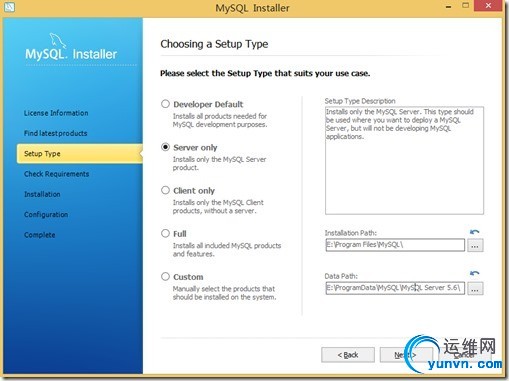The image size is (509, 381).
Task: Go to the Complete step
Action: [x=39, y=235]
